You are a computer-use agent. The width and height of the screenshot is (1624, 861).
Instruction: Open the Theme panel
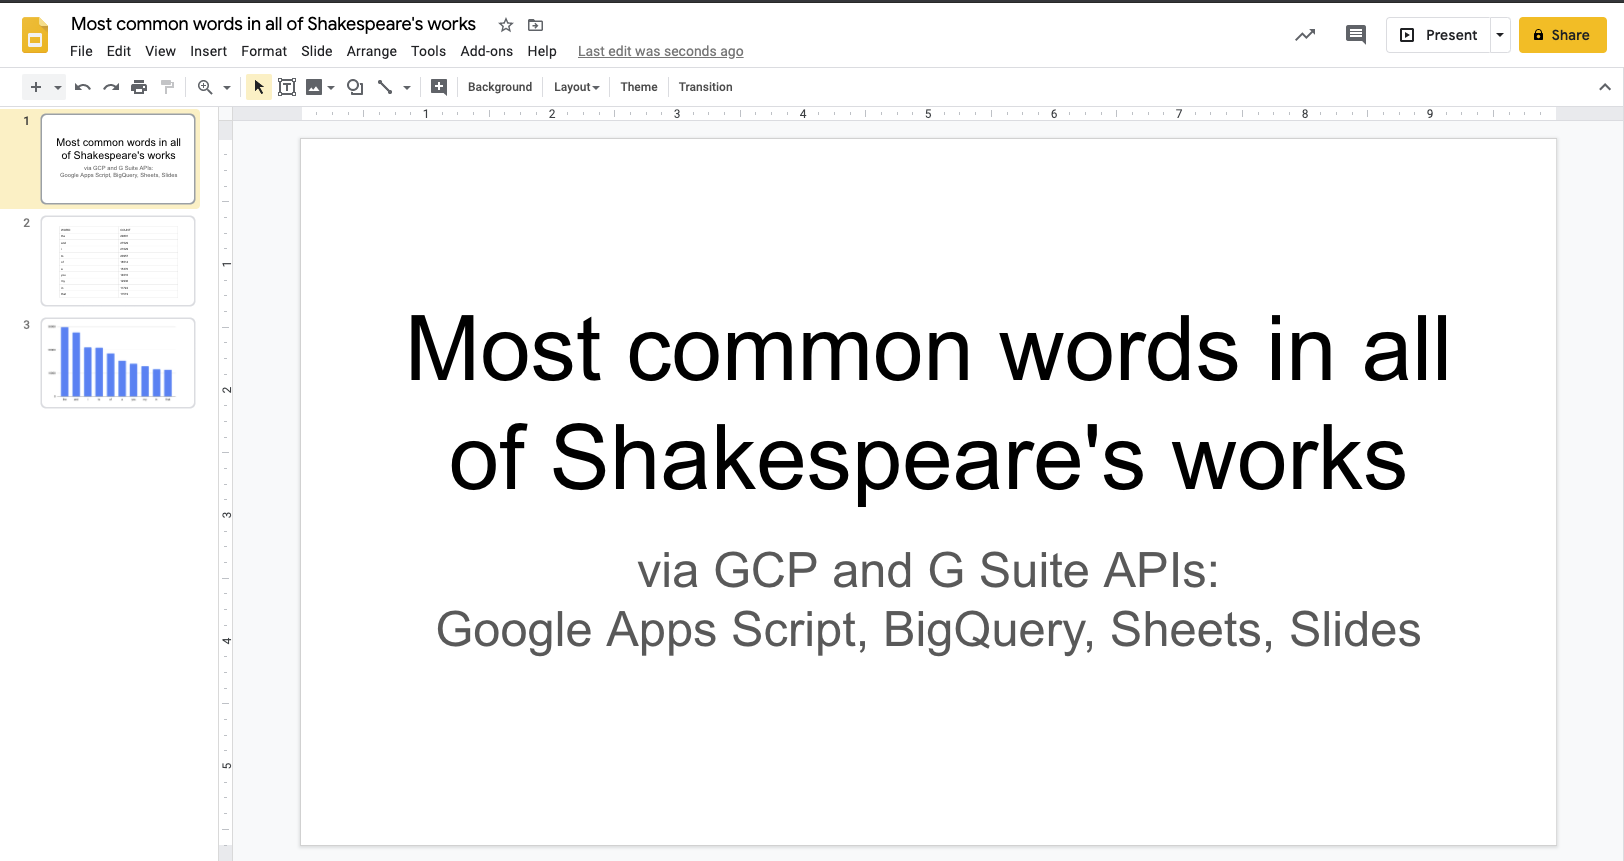click(x=639, y=87)
